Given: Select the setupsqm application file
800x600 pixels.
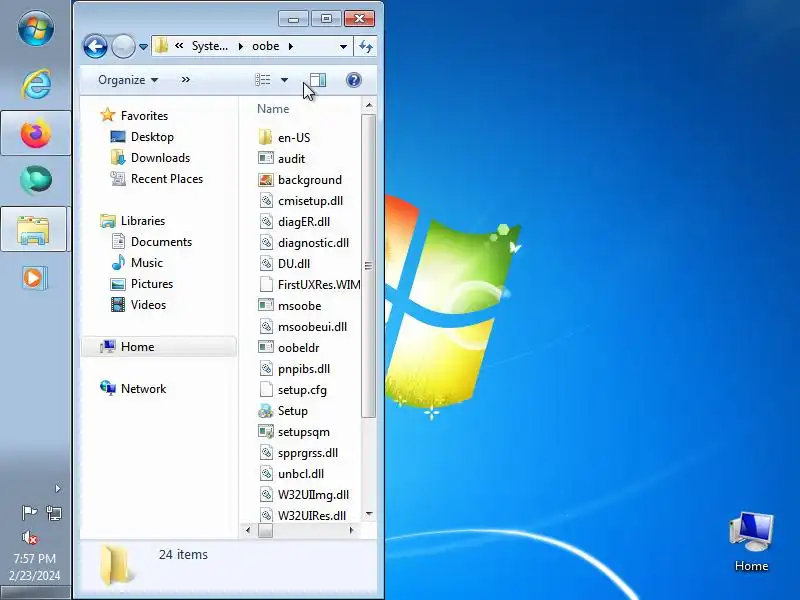Looking at the screenshot, I should click(304, 432).
